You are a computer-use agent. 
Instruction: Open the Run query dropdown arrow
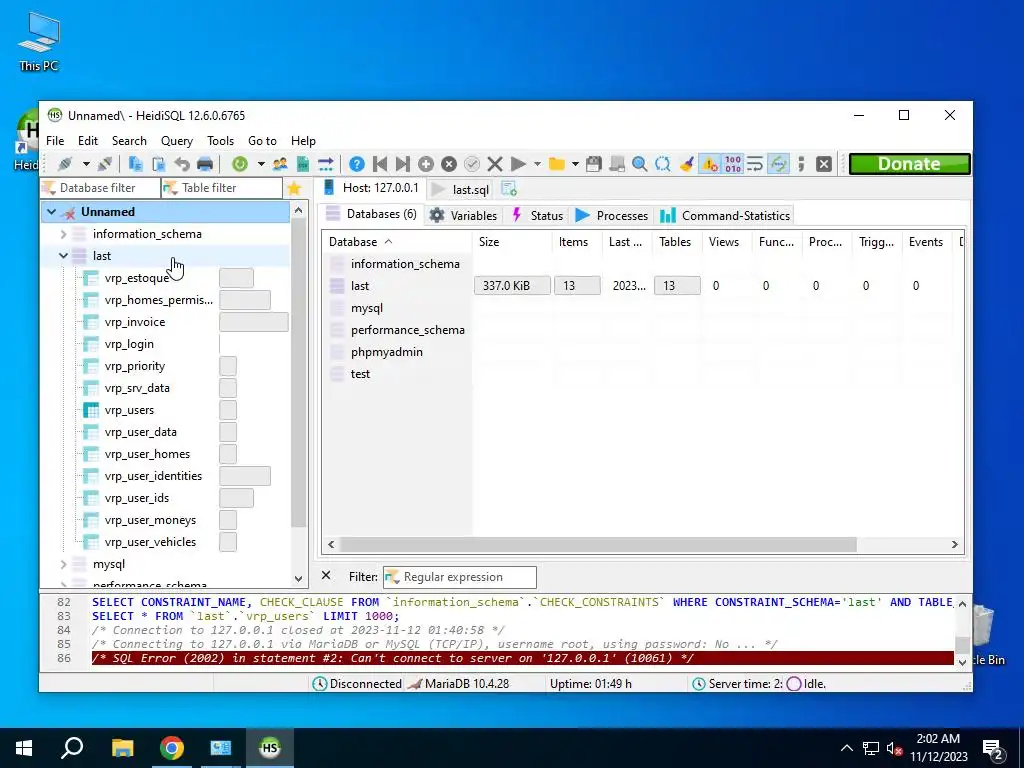click(x=537, y=164)
